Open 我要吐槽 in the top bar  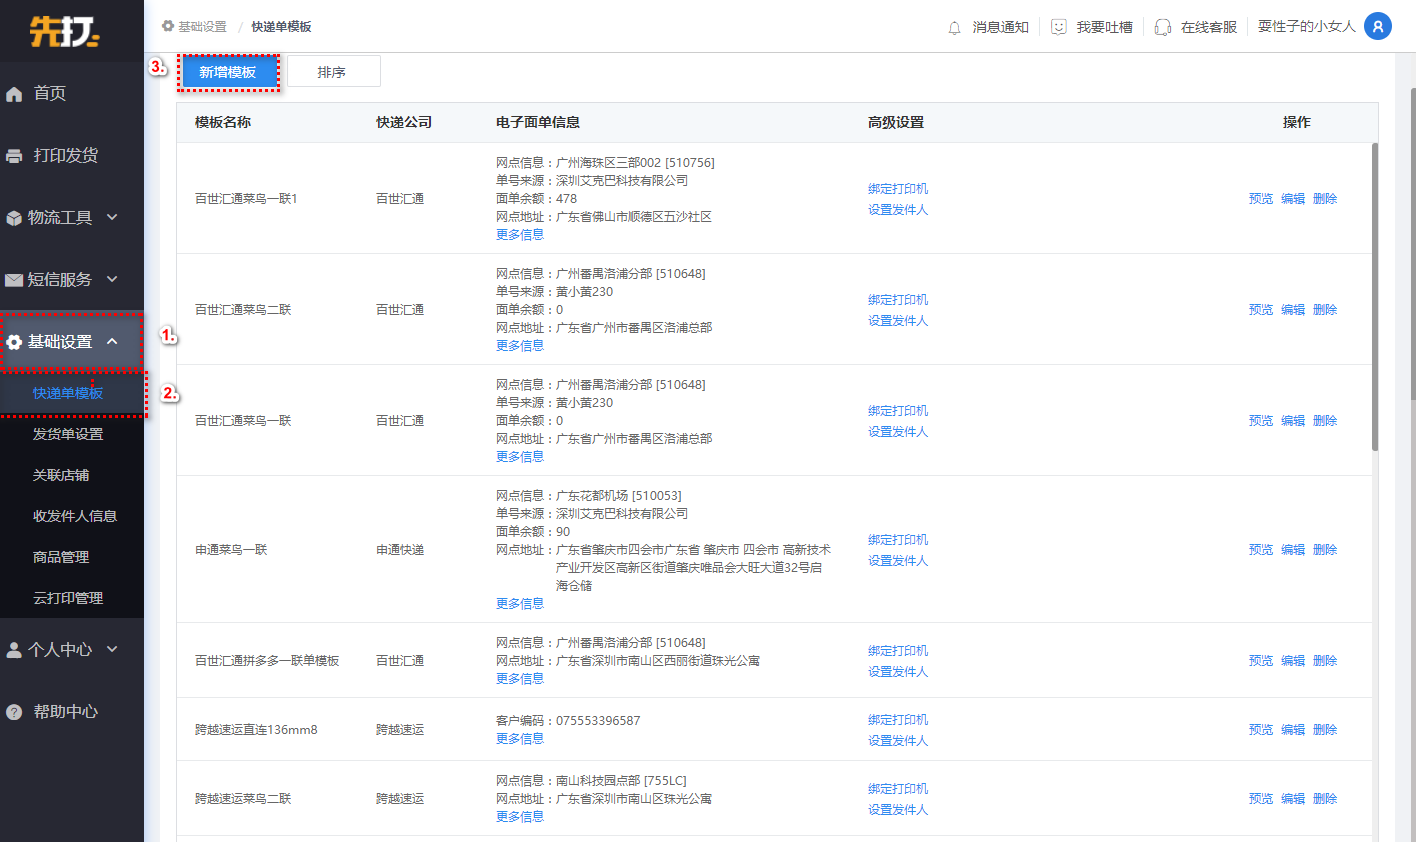(x=1104, y=27)
